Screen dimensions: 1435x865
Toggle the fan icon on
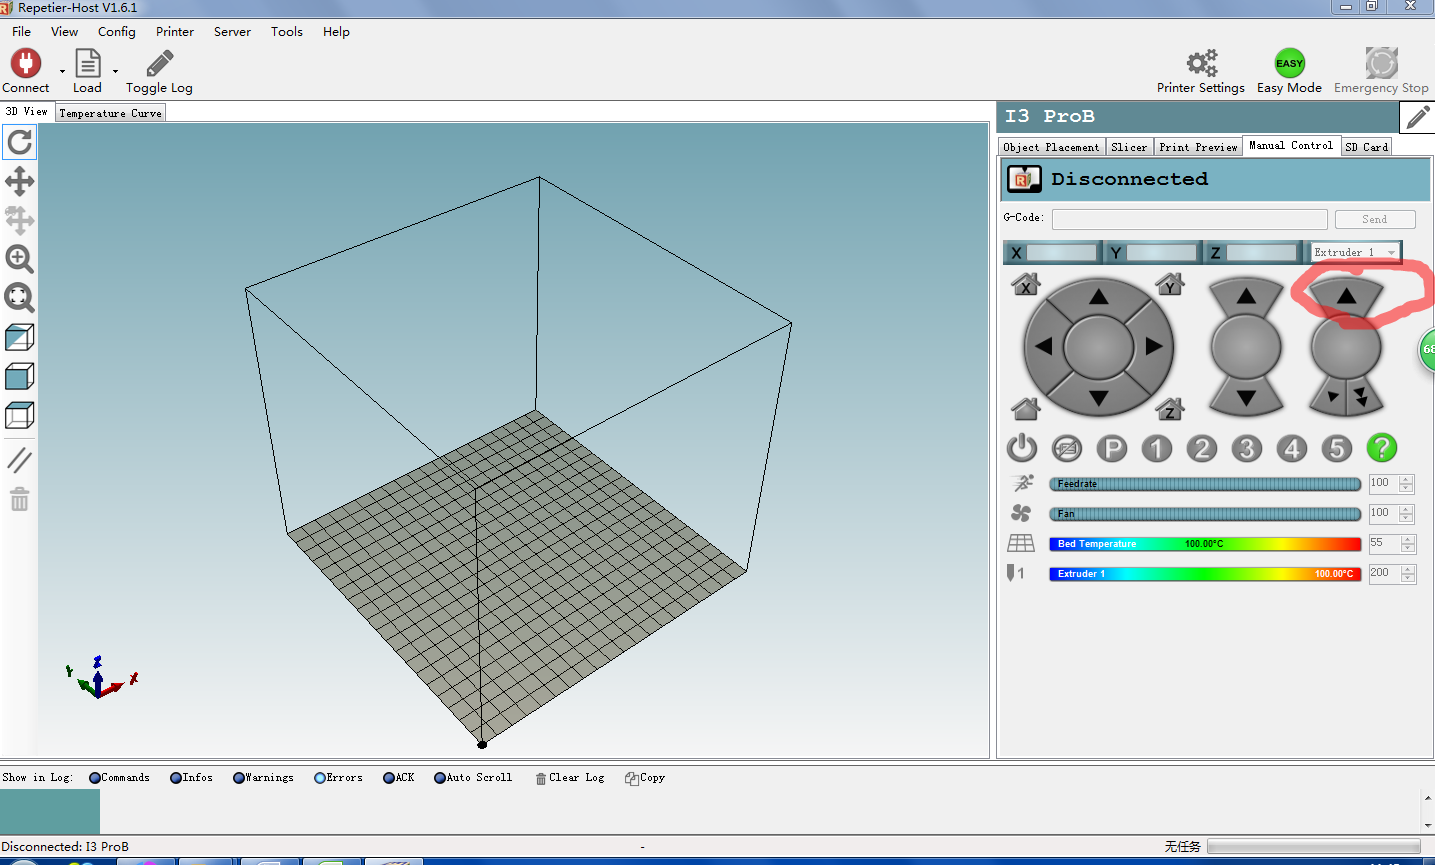(x=1021, y=513)
